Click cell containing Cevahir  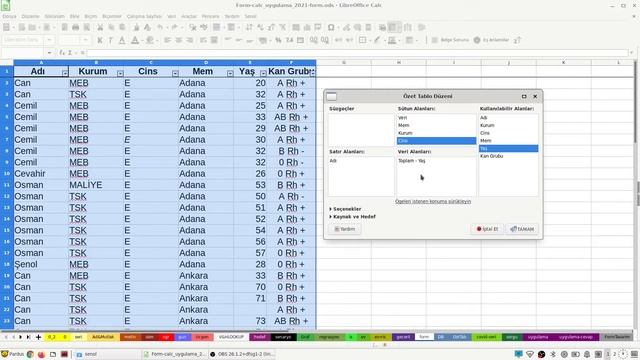tap(41, 173)
